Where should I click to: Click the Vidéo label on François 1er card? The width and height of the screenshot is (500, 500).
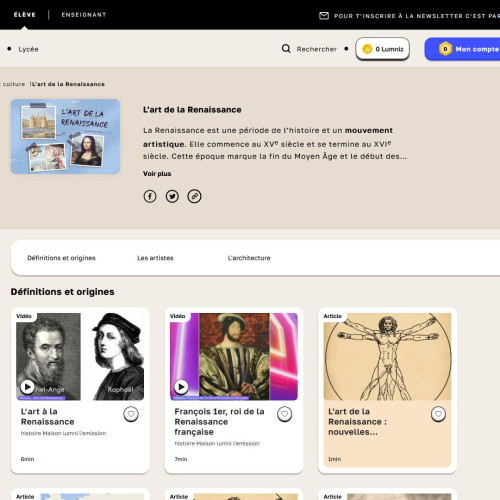pyautogui.click(x=177, y=316)
